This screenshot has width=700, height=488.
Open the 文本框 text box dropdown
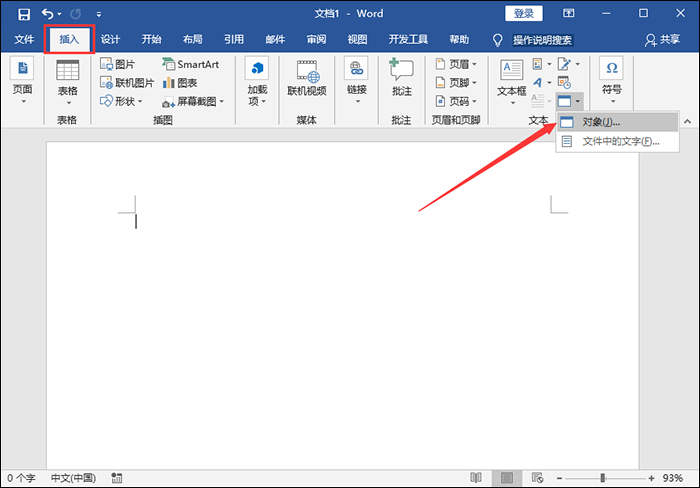click(512, 82)
